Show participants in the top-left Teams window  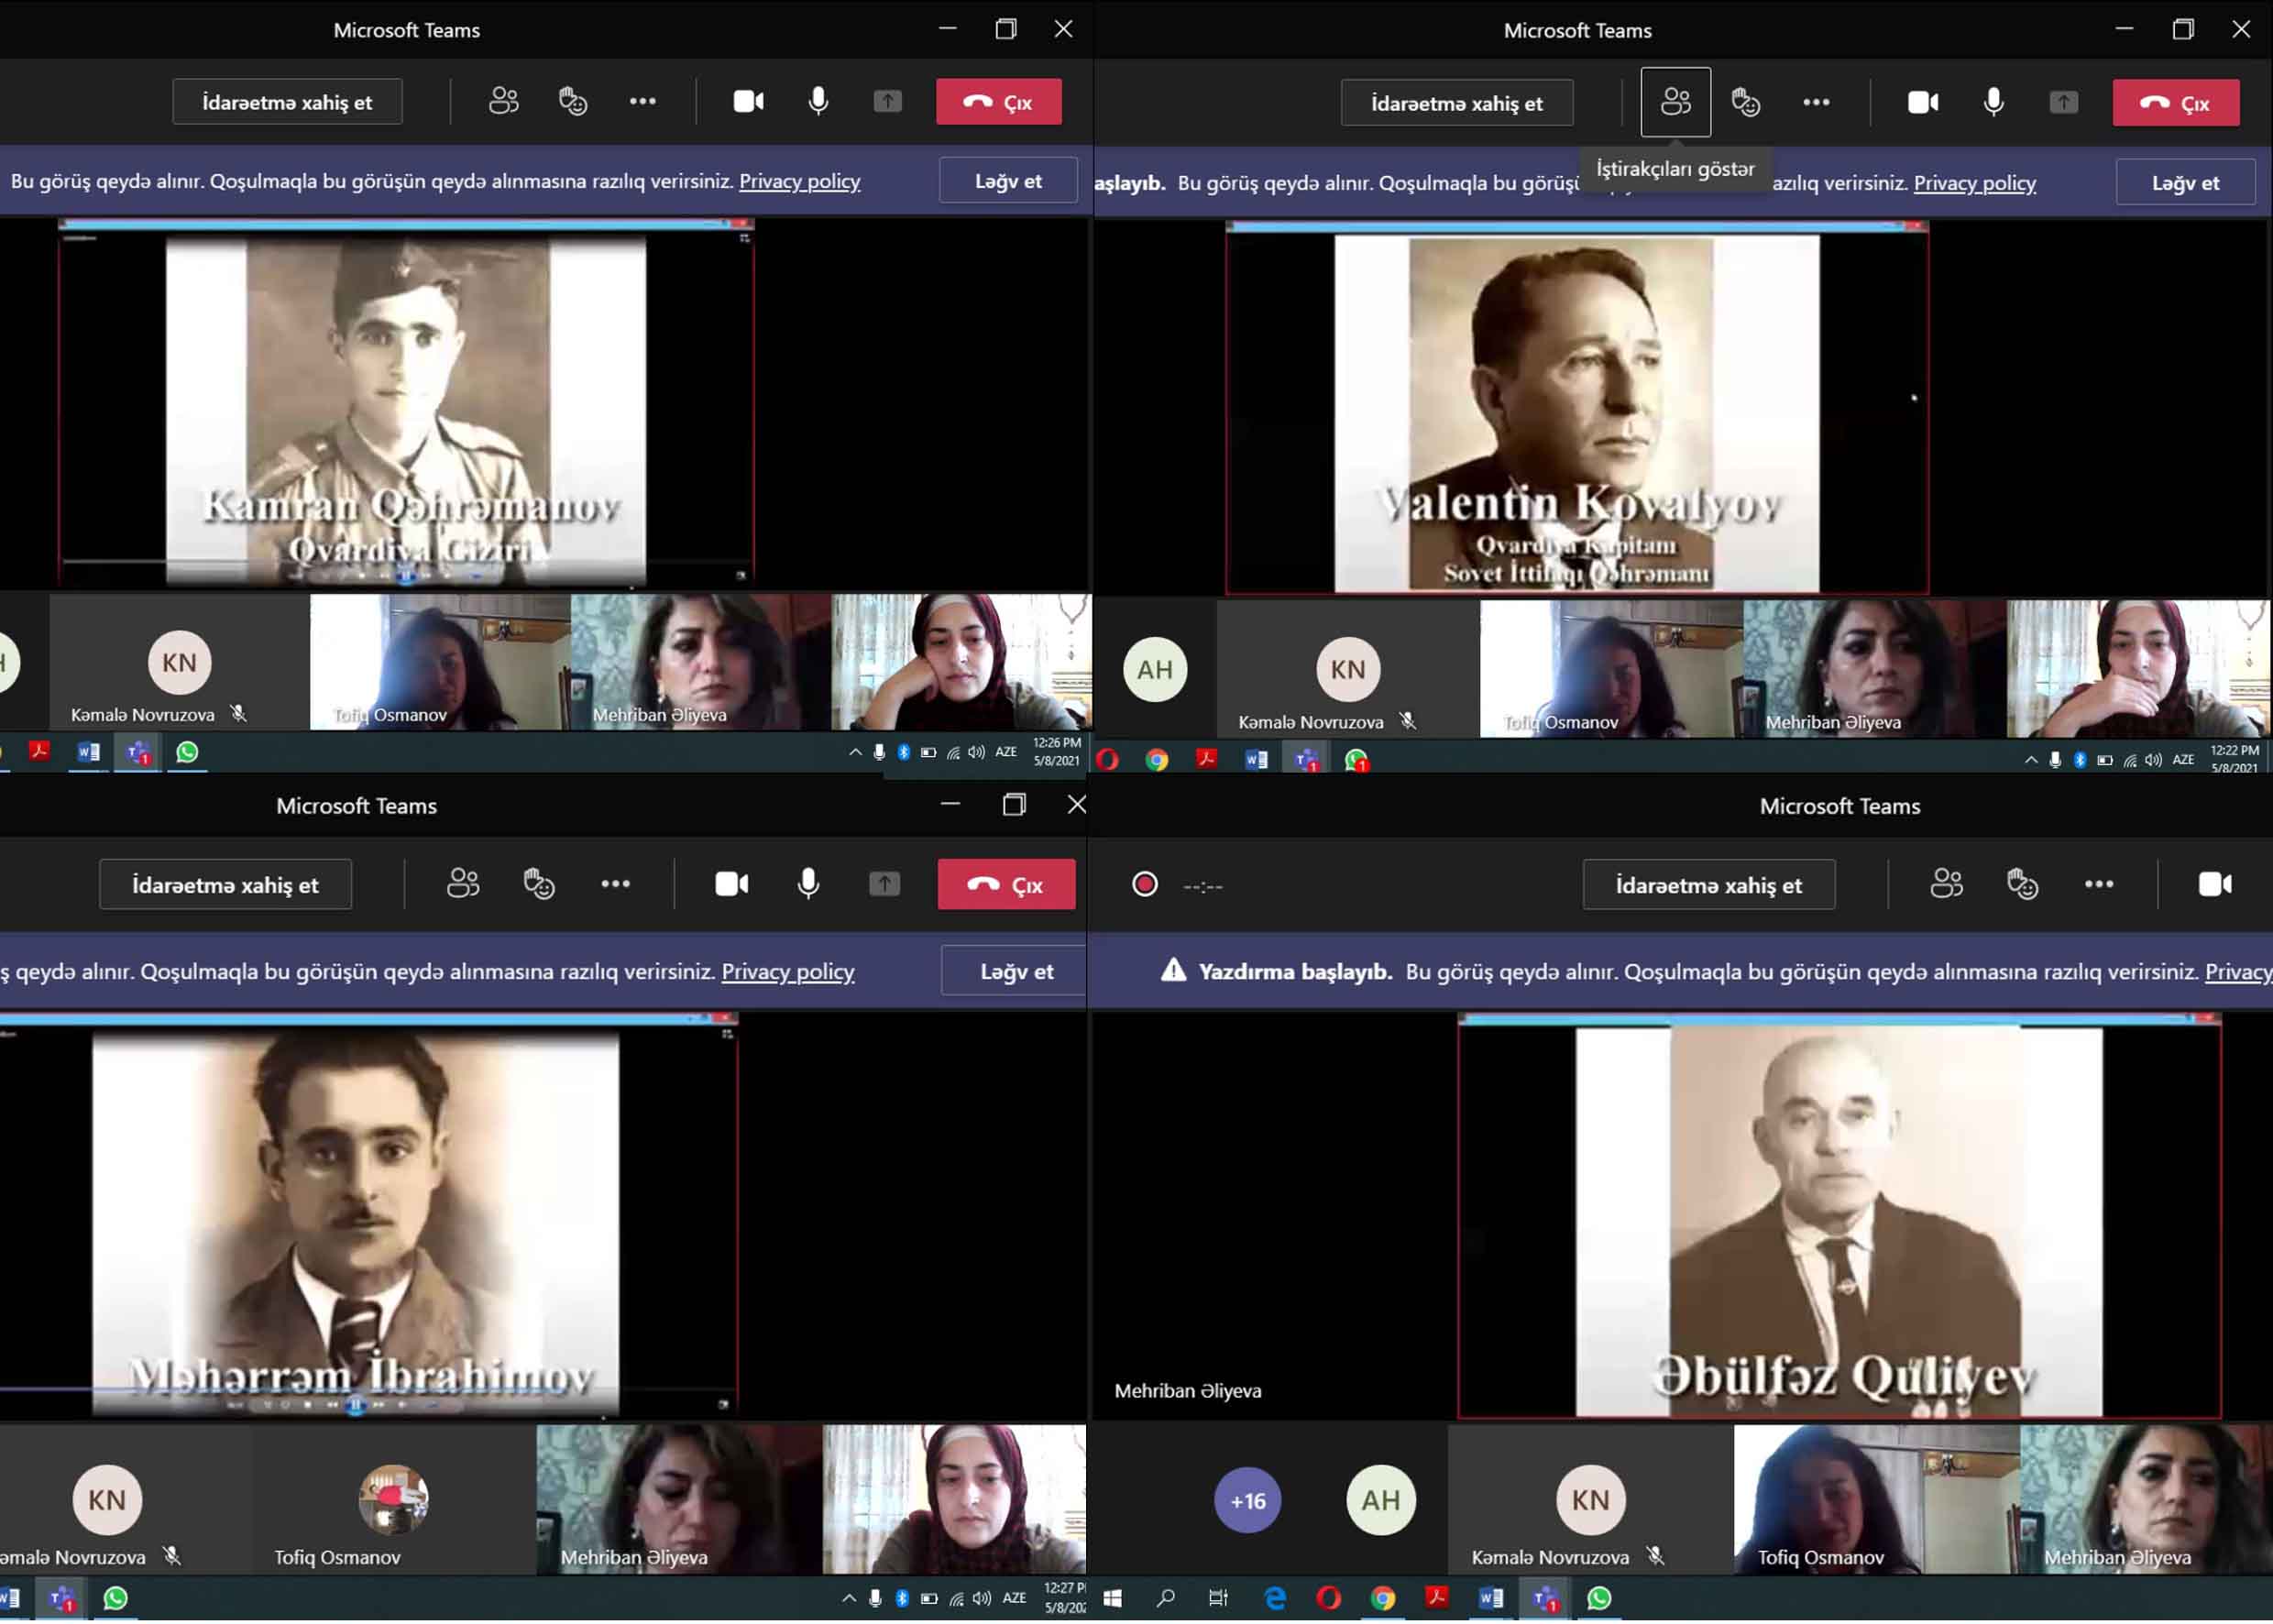[503, 101]
